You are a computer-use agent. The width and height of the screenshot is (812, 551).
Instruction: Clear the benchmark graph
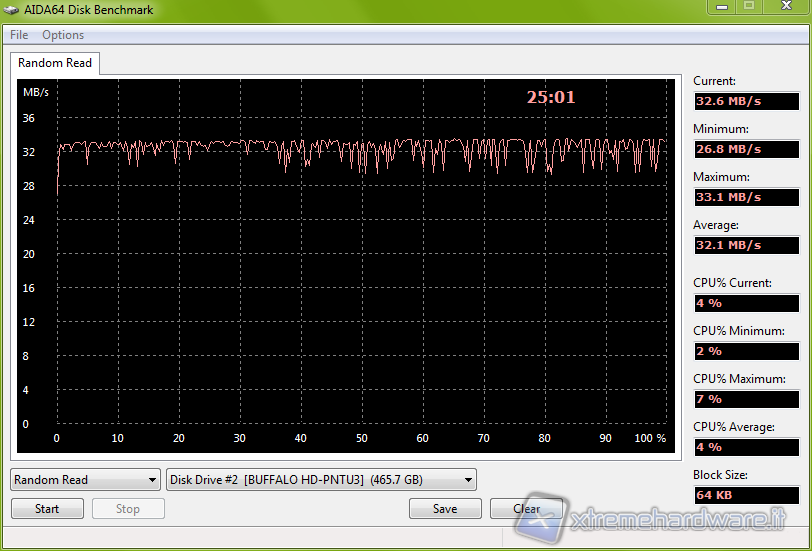[526, 509]
